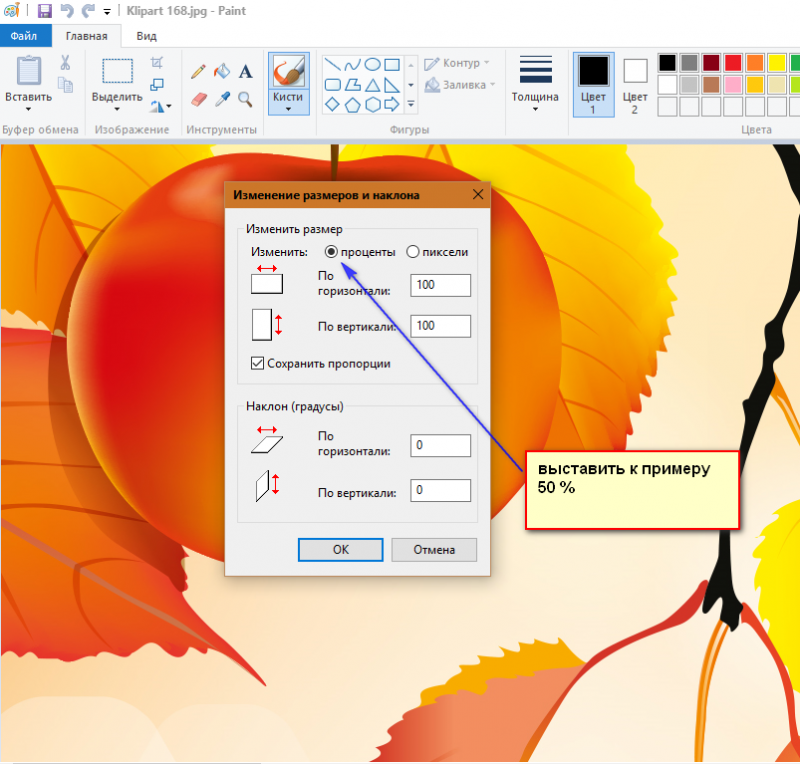The height and width of the screenshot is (764, 800).
Task: Select the Pencil tool
Action: [x=198, y=71]
